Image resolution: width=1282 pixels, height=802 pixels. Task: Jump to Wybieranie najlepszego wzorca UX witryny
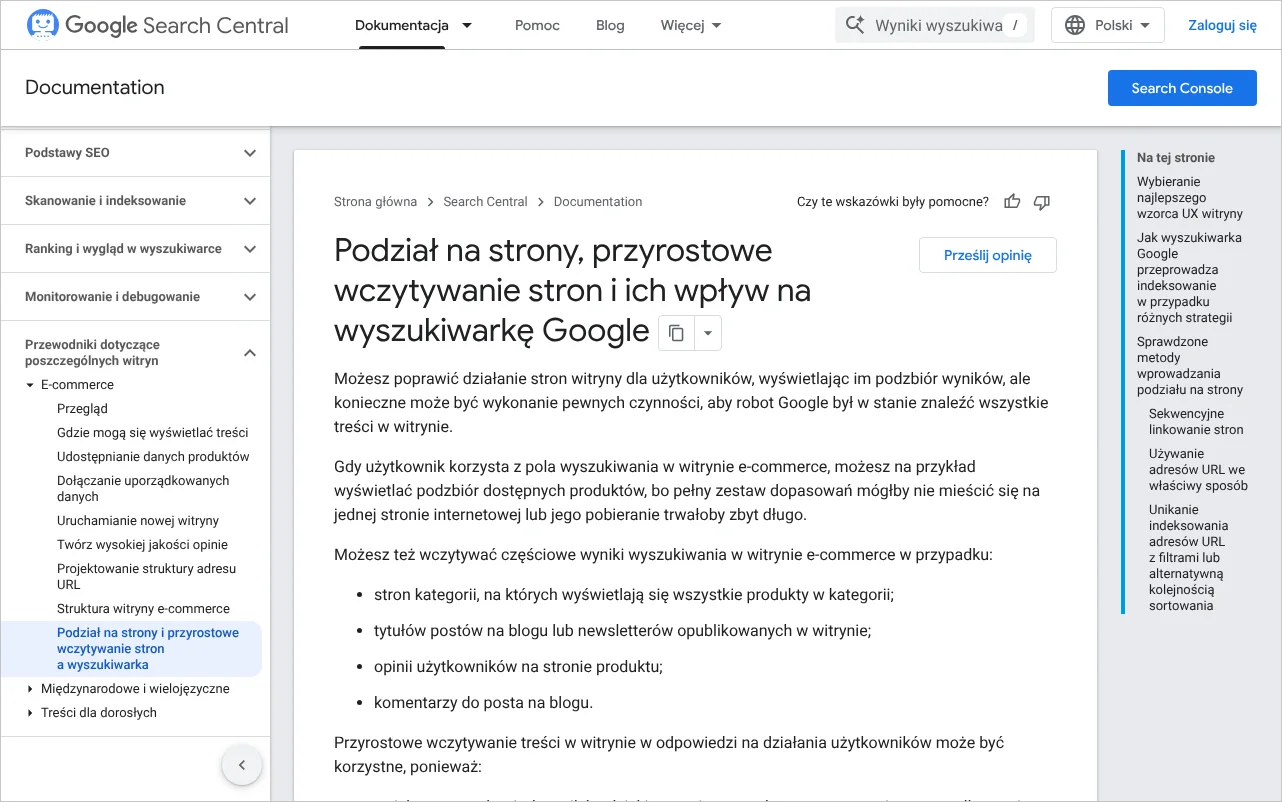(1190, 198)
